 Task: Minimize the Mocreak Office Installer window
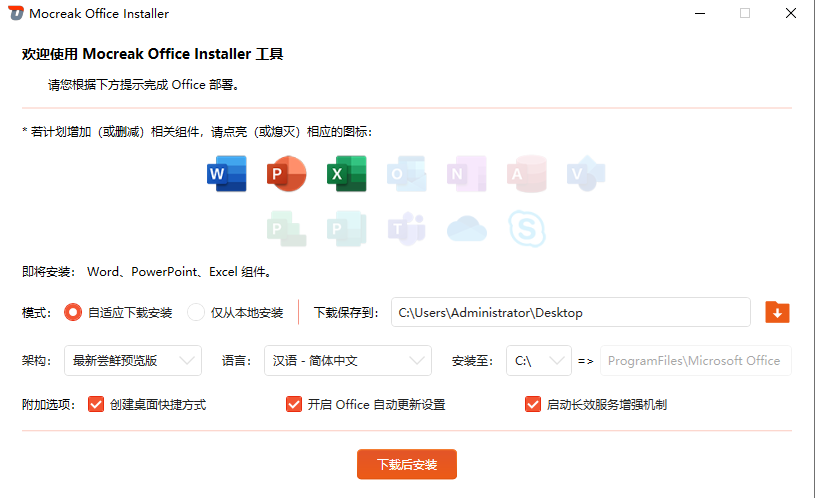700,14
